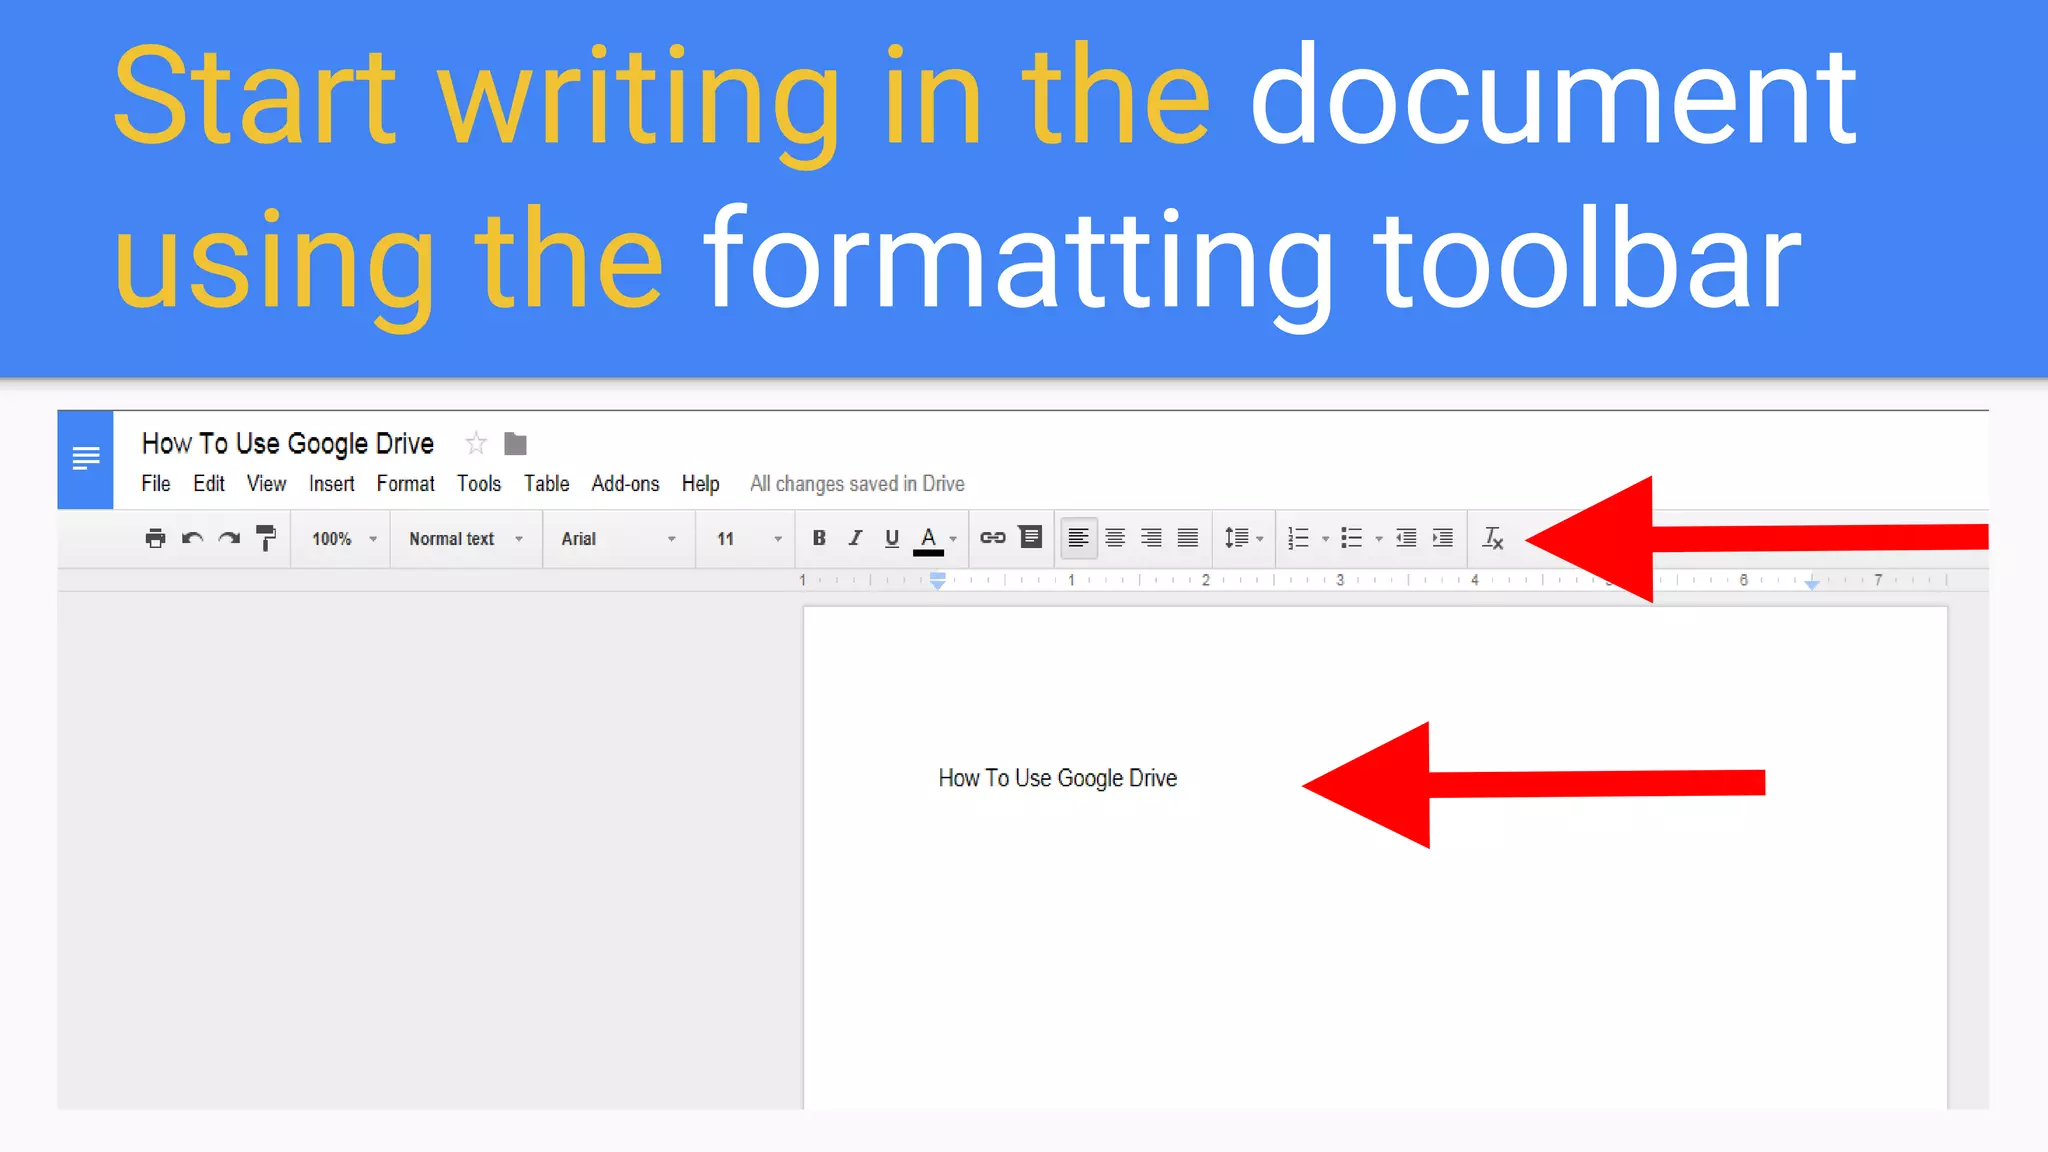Select Right align
The width and height of the screenshot is (2048, 1152).
pyautogui.click(x=1151, y=538)
